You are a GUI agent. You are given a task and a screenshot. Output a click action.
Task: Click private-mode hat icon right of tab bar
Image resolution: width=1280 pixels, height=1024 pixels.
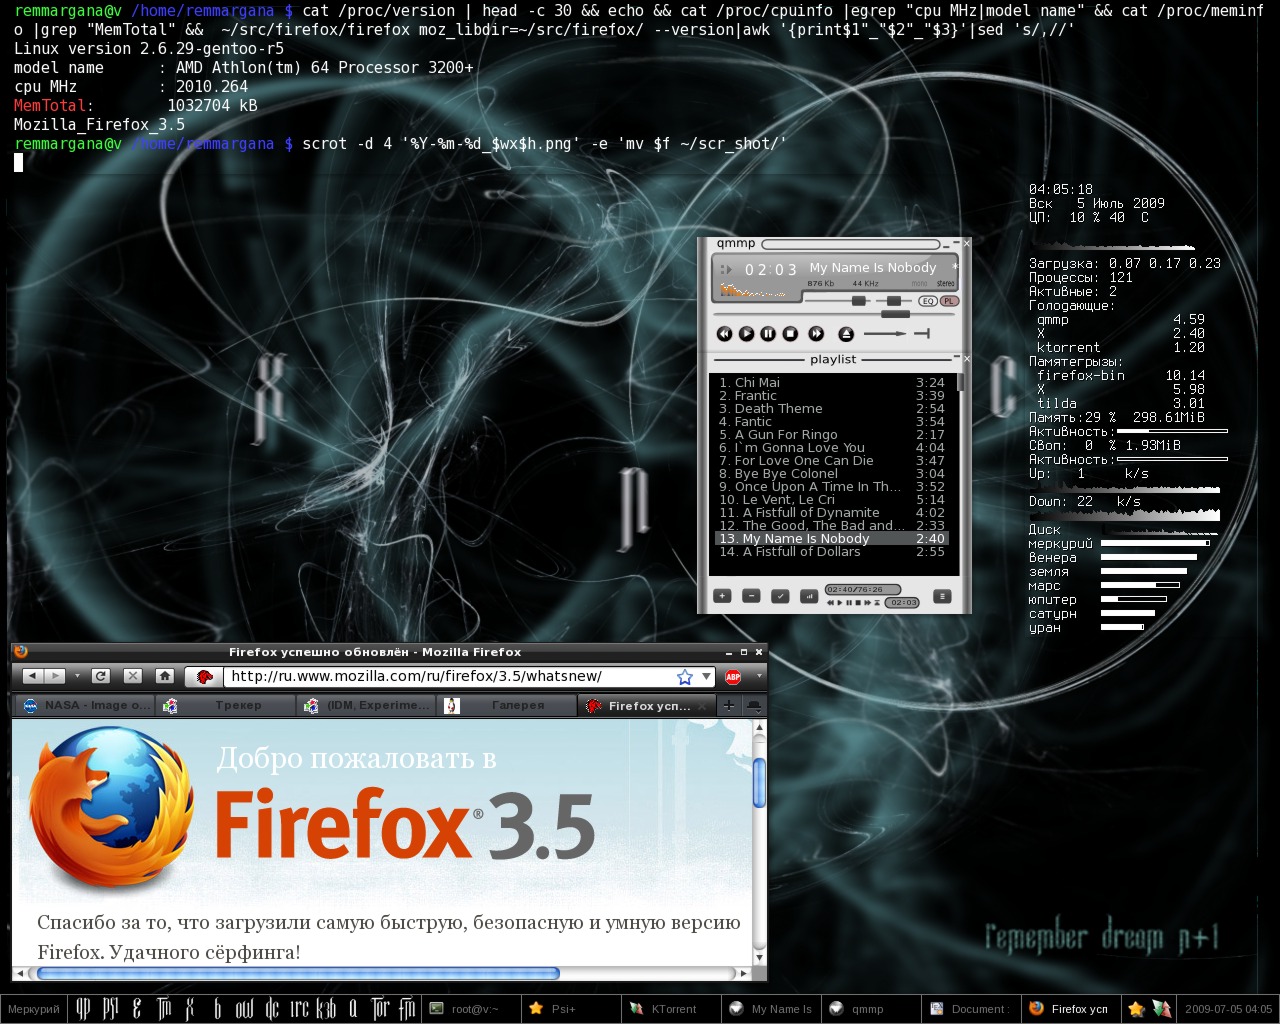point(754,706)
